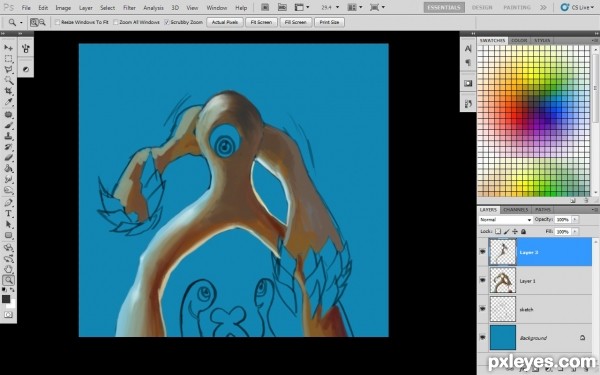Select the Rectangle shape tool

[8, 235]
